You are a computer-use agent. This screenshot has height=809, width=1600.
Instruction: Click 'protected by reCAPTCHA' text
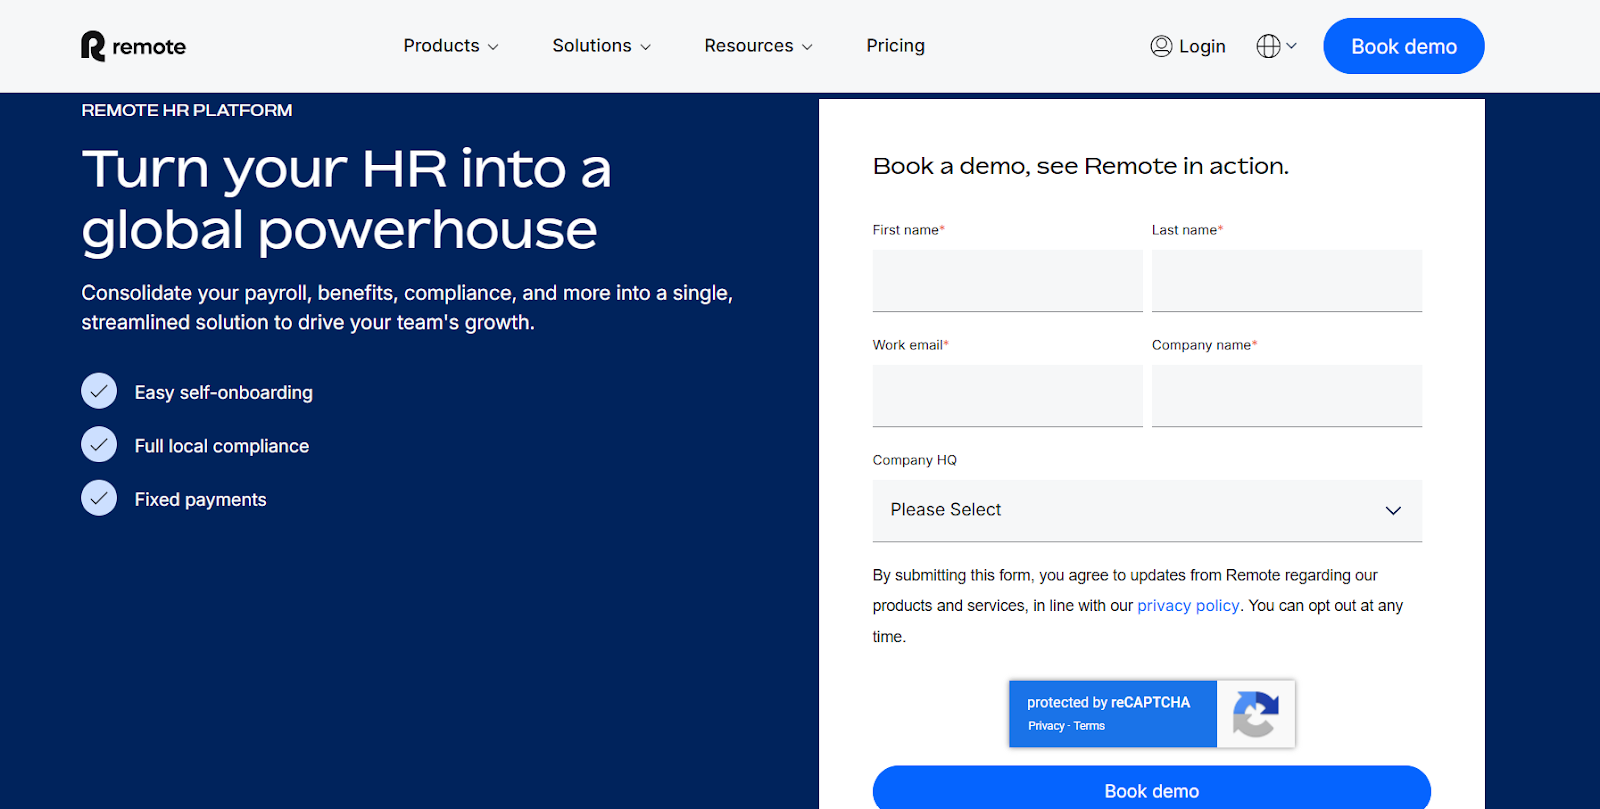[x=1108, y=702]
